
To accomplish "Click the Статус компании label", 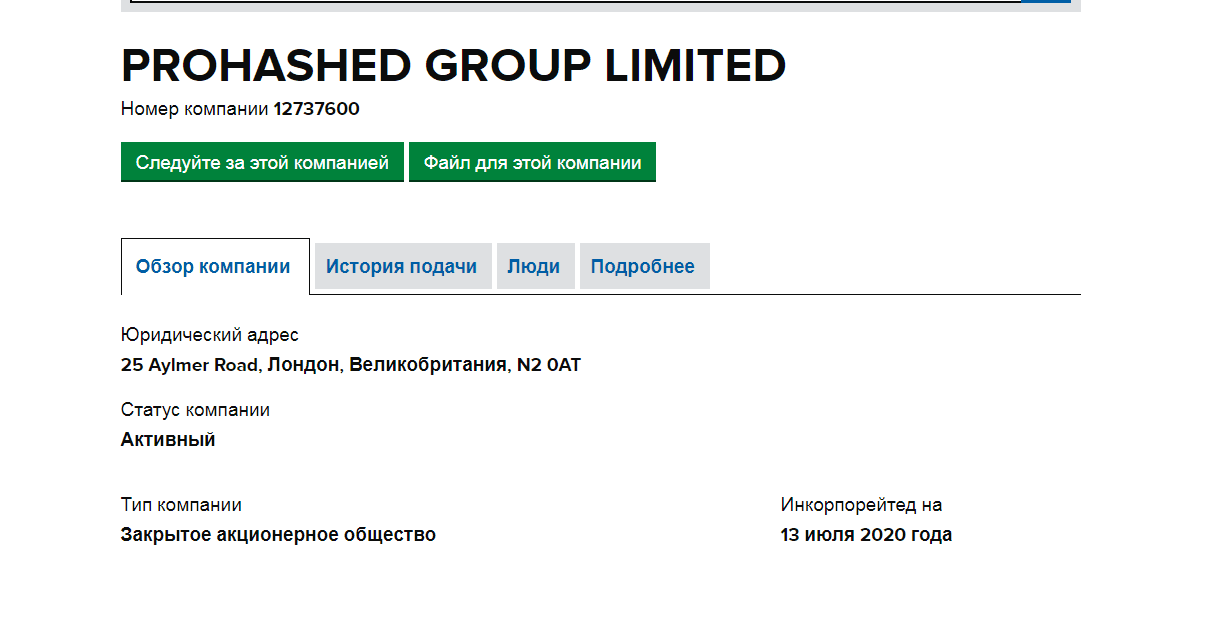I will point(195,410).
